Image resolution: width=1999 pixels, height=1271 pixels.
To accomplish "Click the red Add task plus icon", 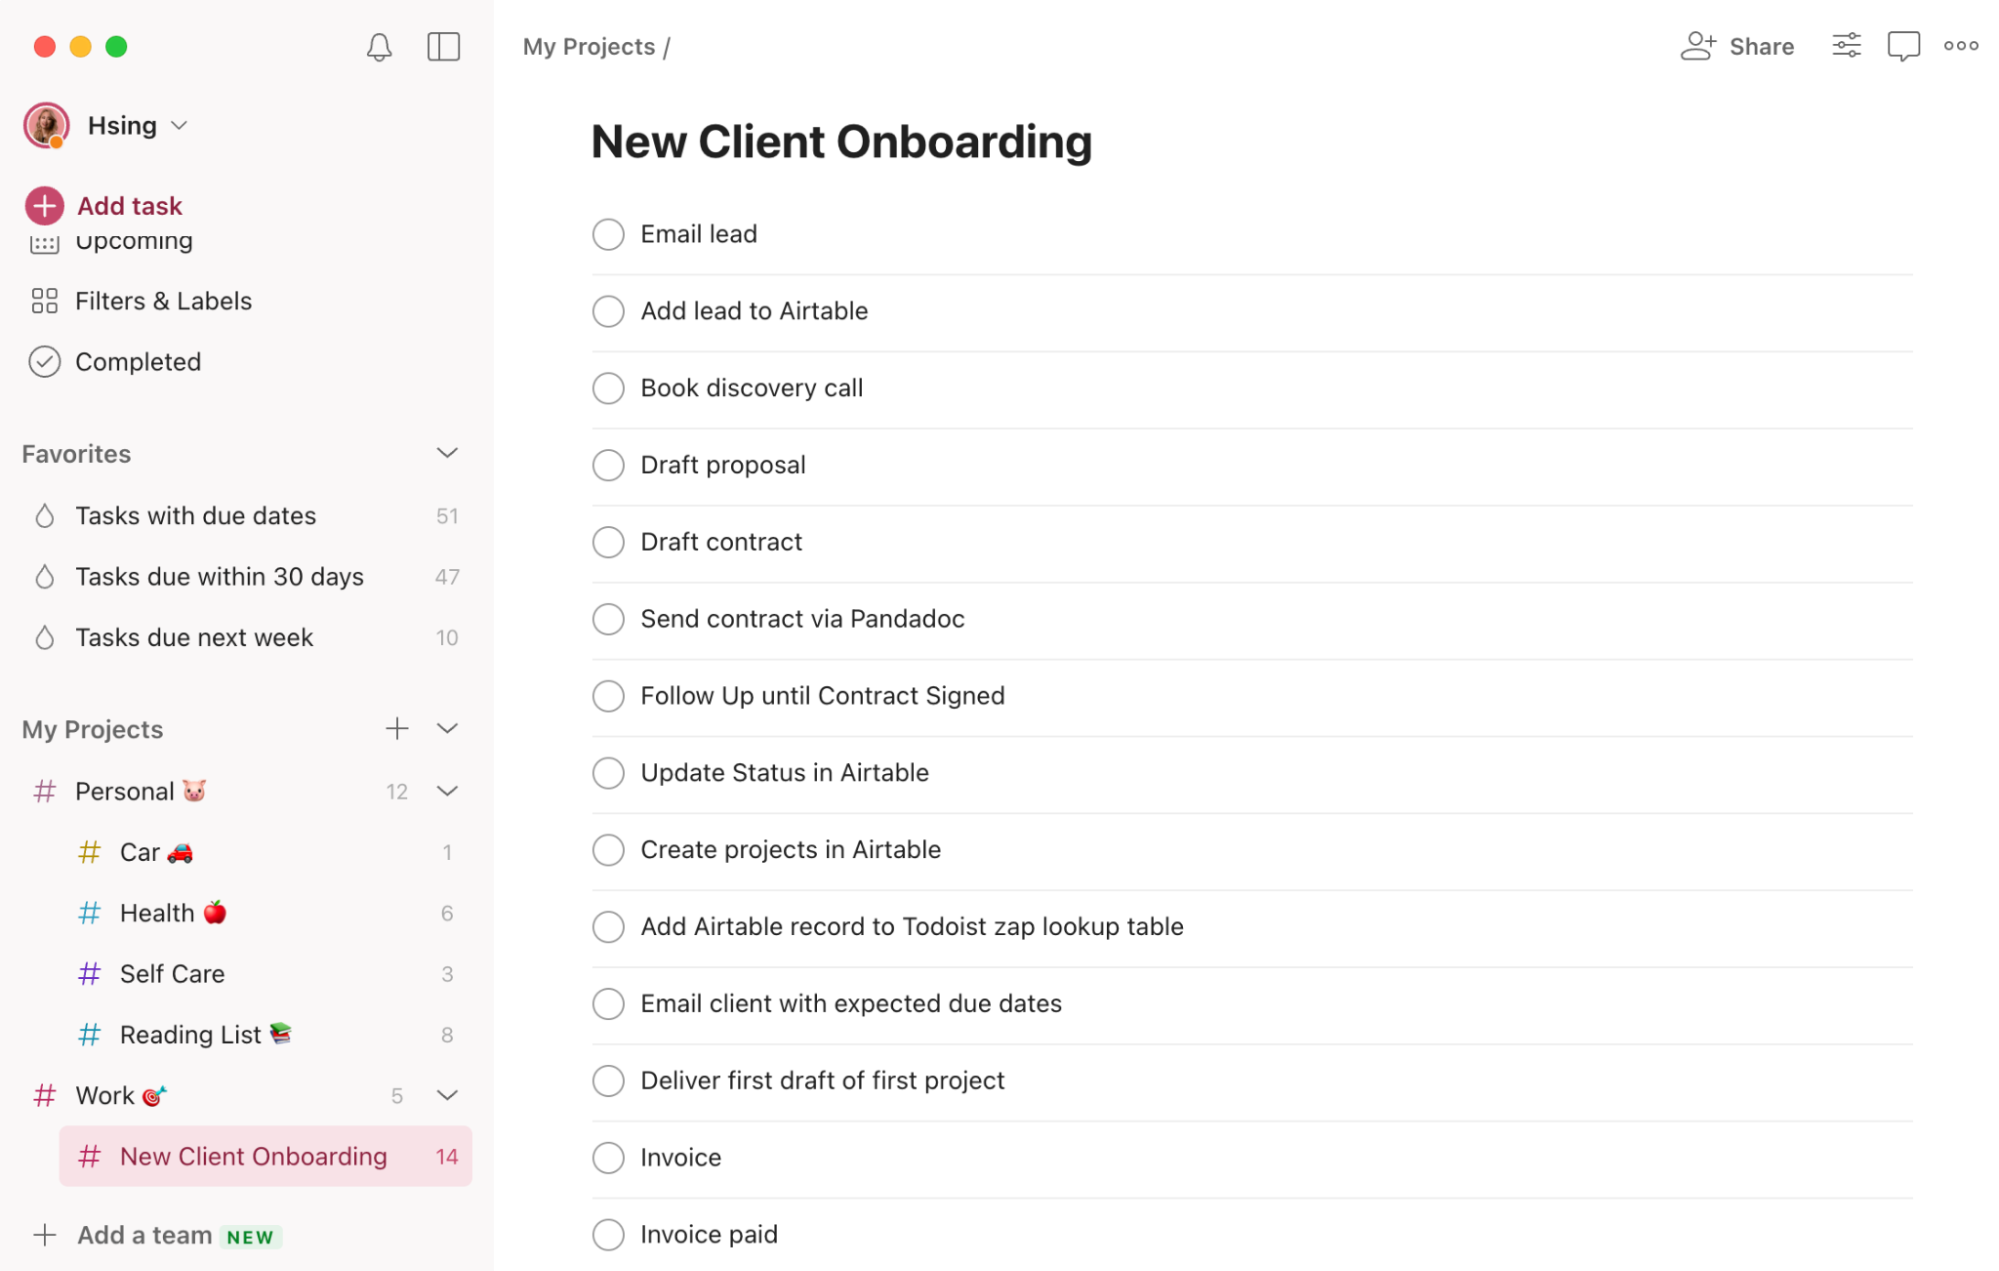I will click(44, 206).
